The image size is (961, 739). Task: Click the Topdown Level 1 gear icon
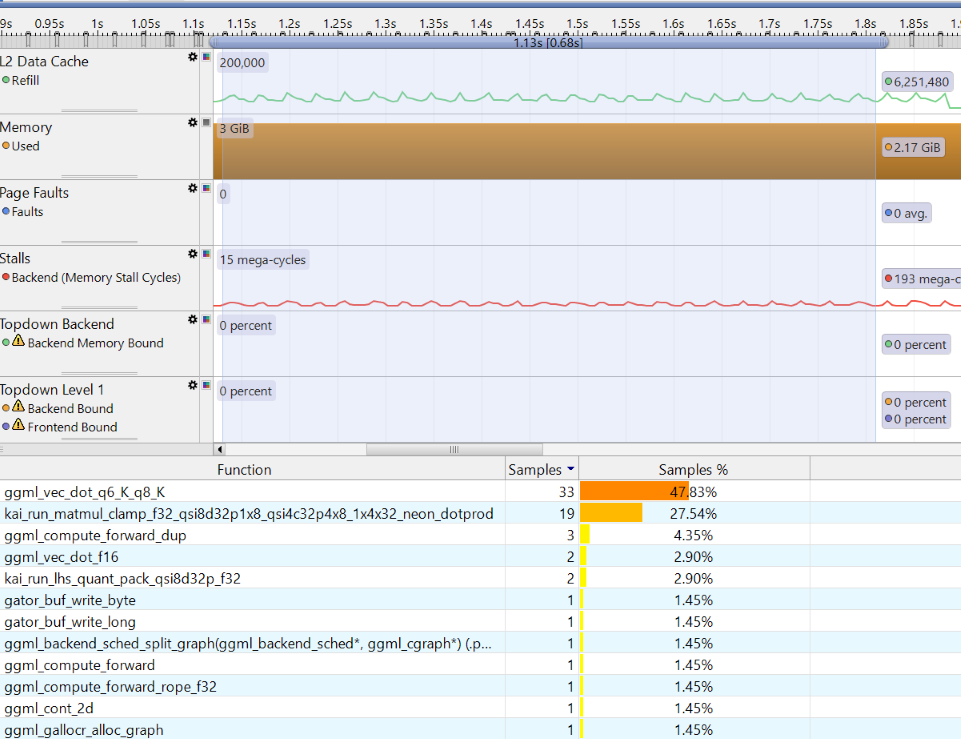[x=193, y=385]
